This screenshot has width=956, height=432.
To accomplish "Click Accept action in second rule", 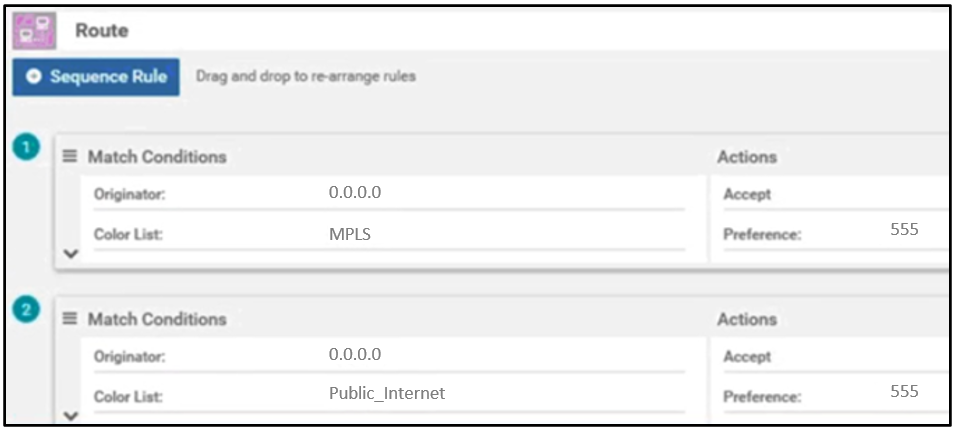I will (x=747, y=356).
